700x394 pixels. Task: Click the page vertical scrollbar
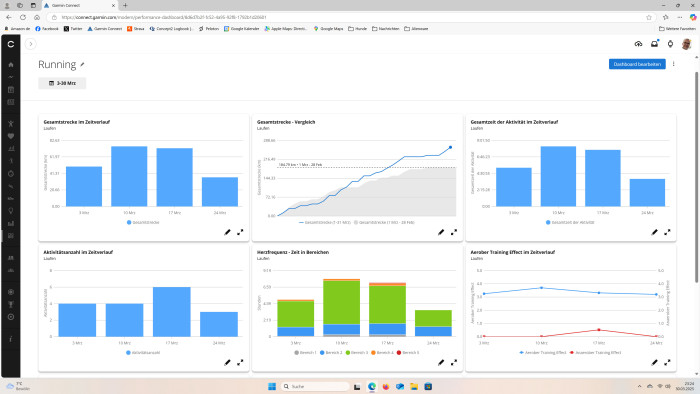coord(696,177)
